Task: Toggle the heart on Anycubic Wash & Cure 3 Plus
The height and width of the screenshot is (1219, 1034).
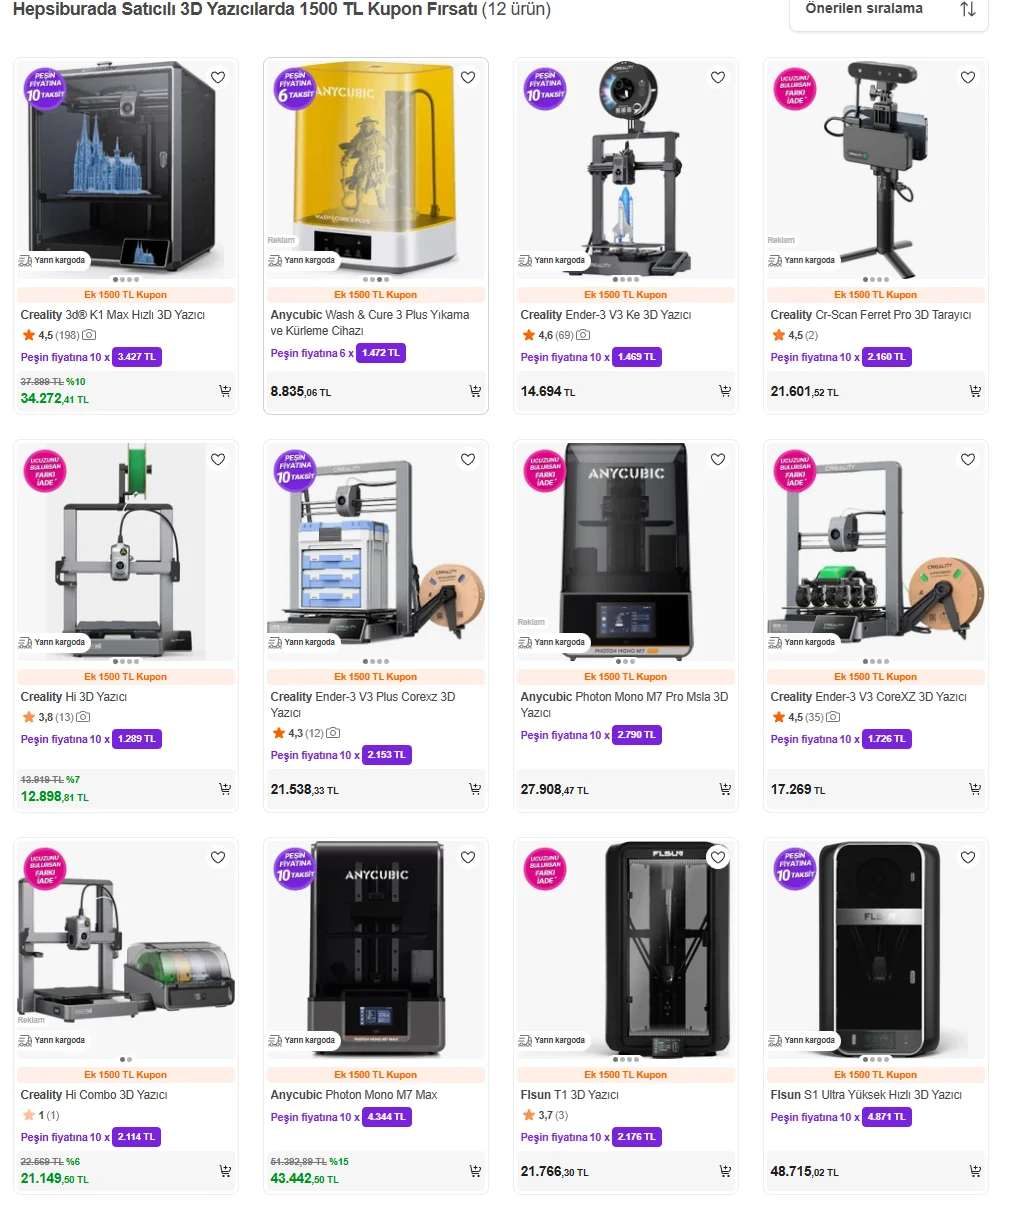Action: (x=468, y=78)
